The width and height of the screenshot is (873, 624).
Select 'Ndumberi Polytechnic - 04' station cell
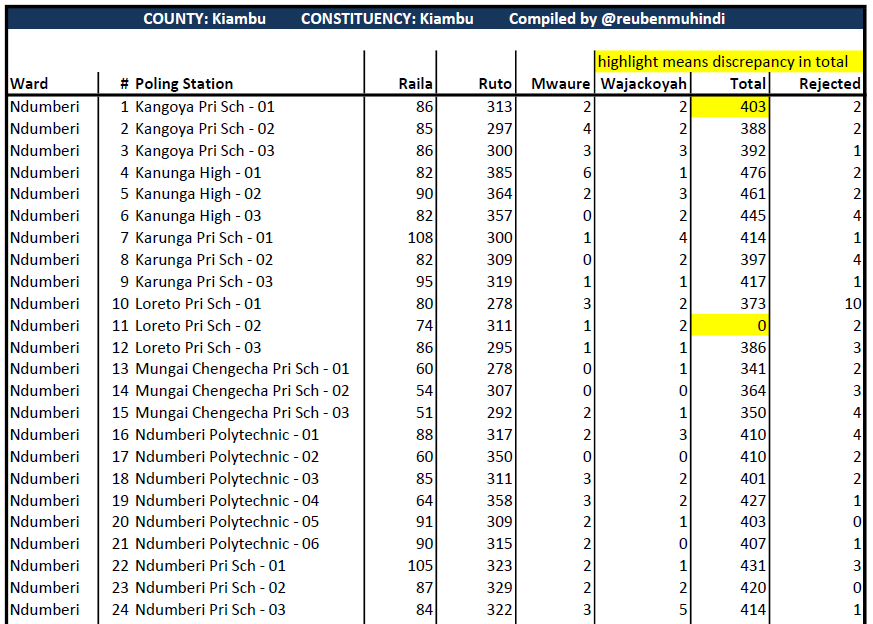(x=227, y=500)
